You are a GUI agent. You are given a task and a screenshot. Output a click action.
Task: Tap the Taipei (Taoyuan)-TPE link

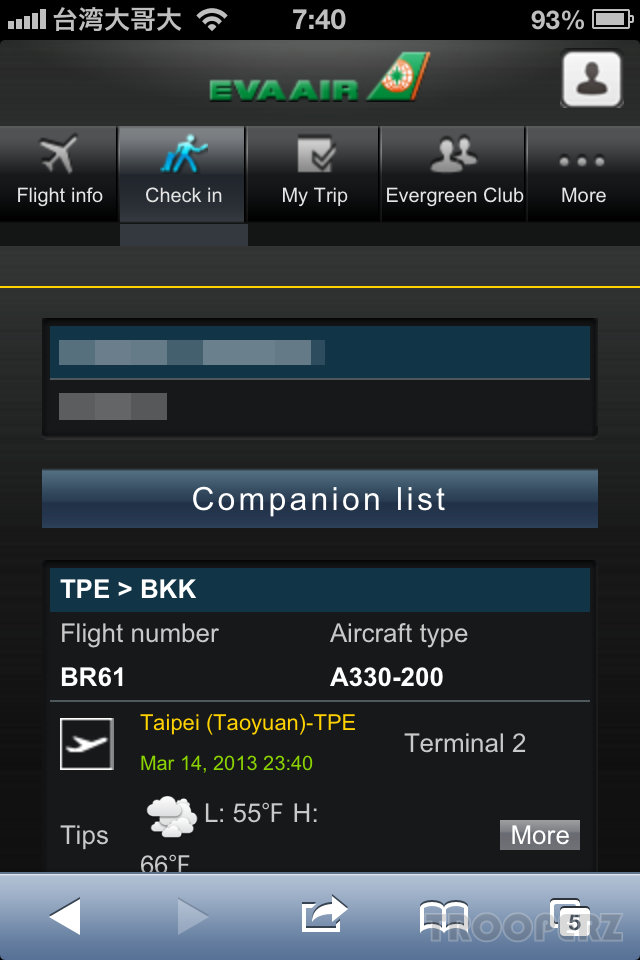pos(248,722)
